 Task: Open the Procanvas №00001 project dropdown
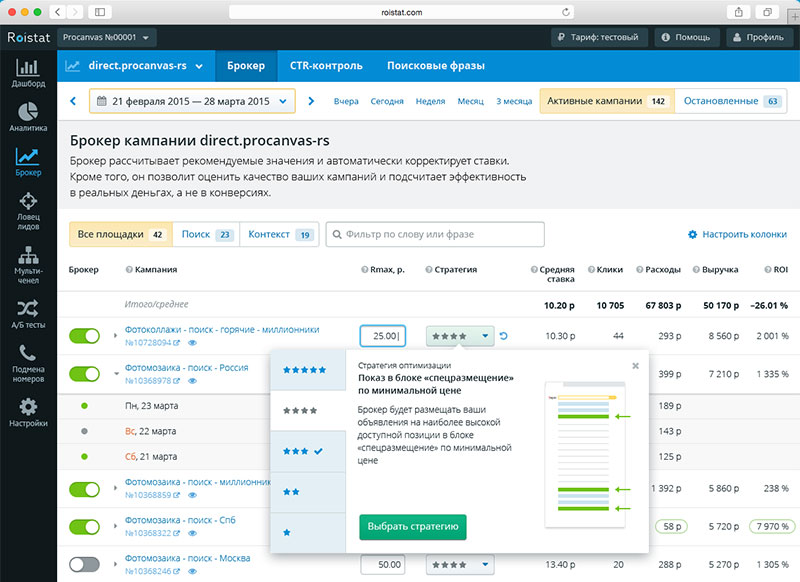coord(106,38)
